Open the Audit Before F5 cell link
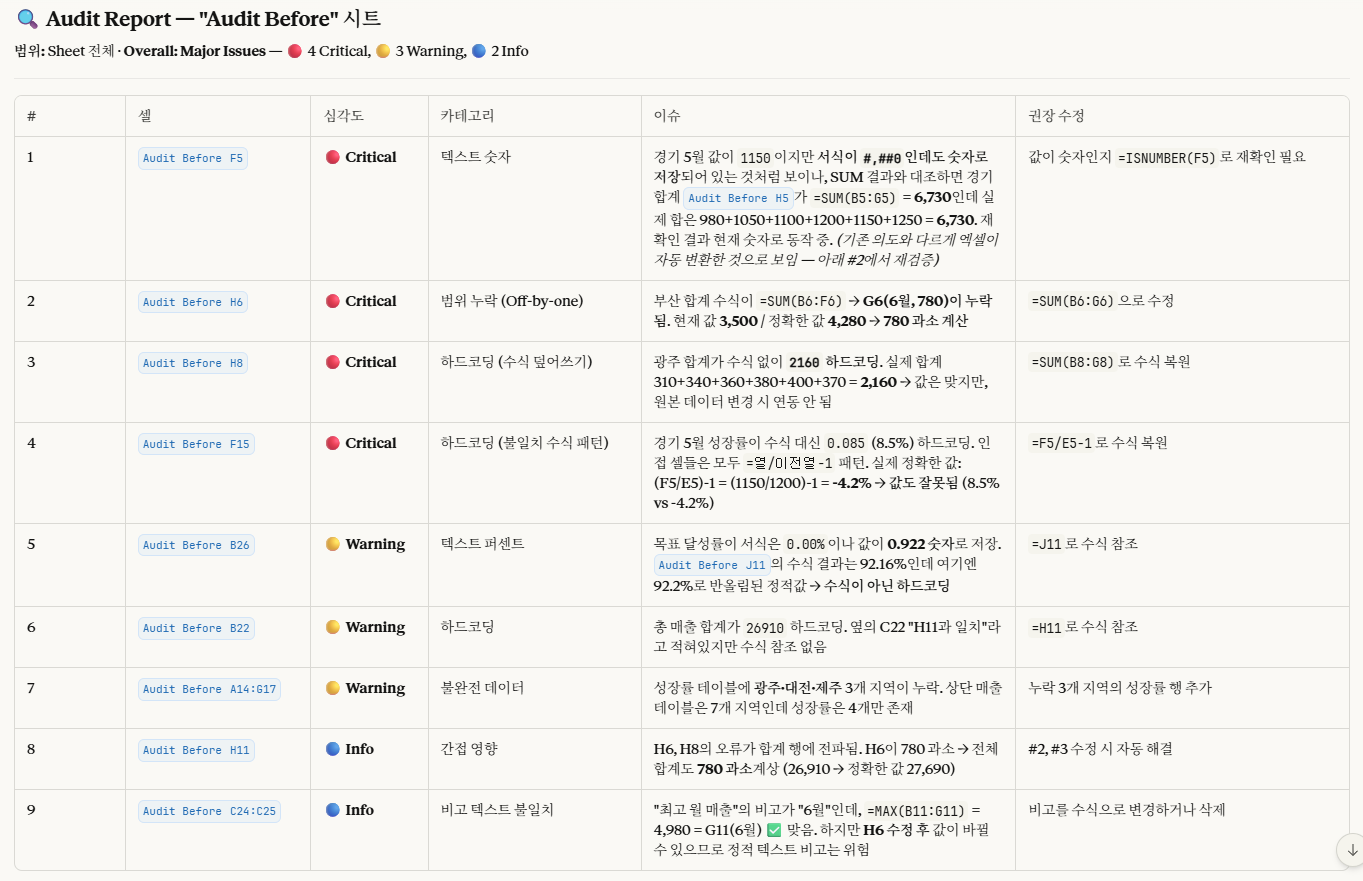This screenshot has height=881, width=1363. click(193, 158)
